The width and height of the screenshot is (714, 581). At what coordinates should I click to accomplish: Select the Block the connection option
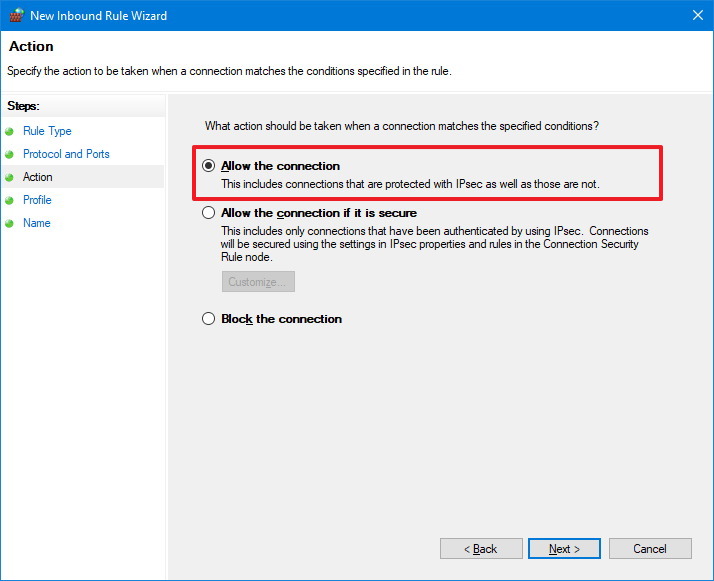[x=208, y=319]
